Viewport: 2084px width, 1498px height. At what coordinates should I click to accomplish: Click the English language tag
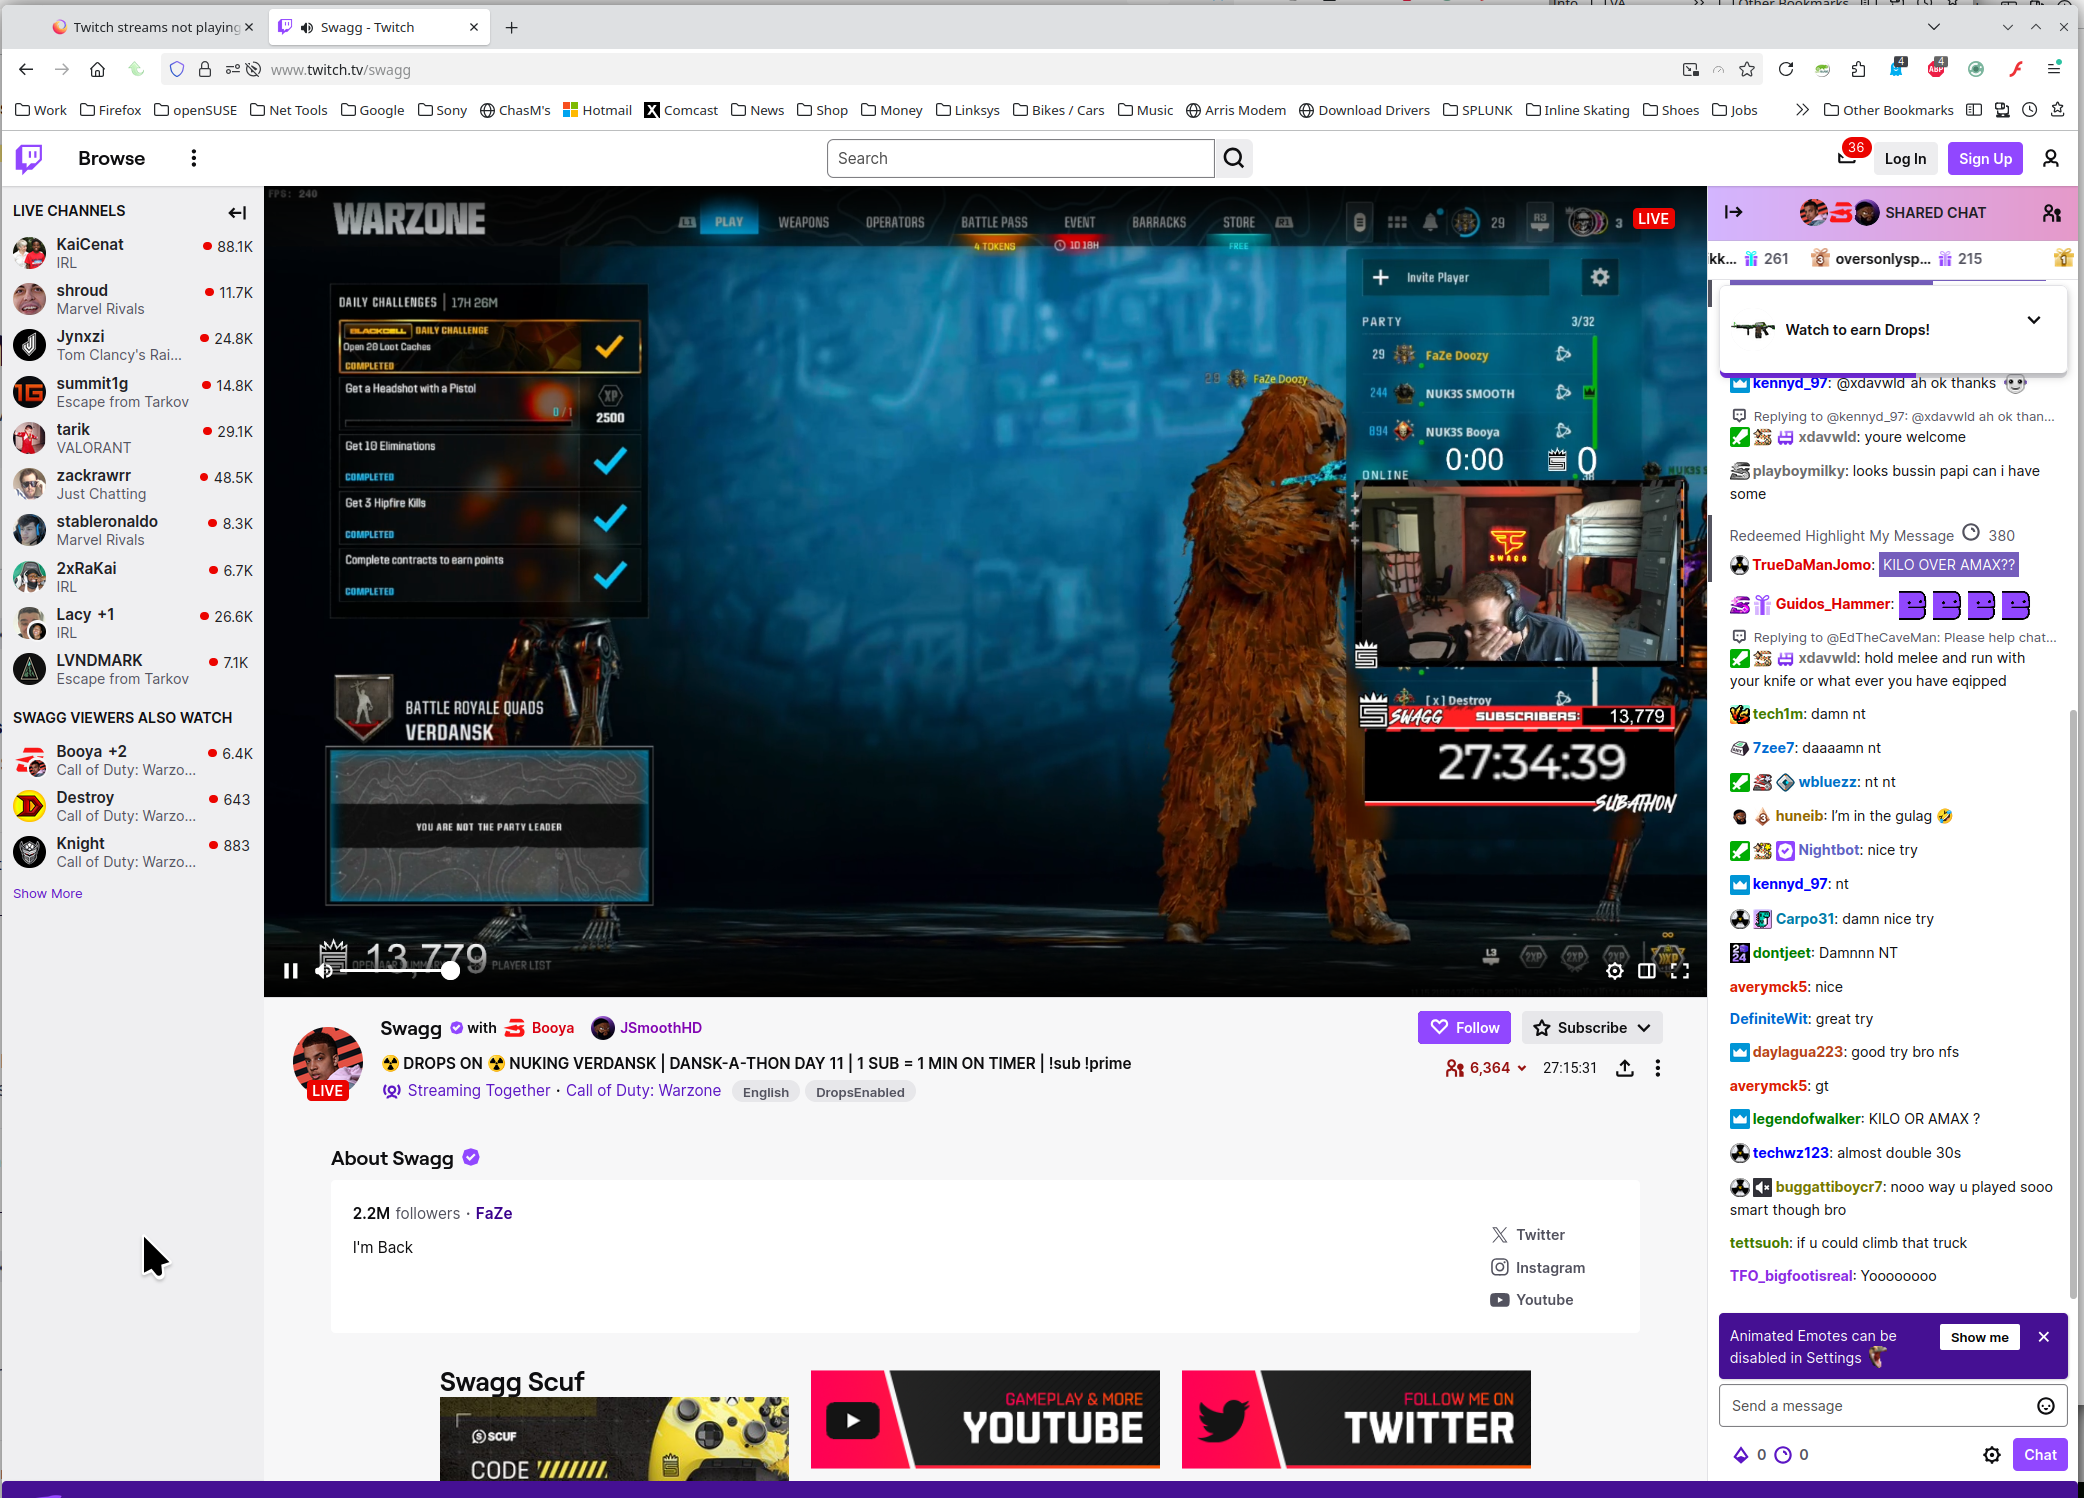tap(766, 1092)
